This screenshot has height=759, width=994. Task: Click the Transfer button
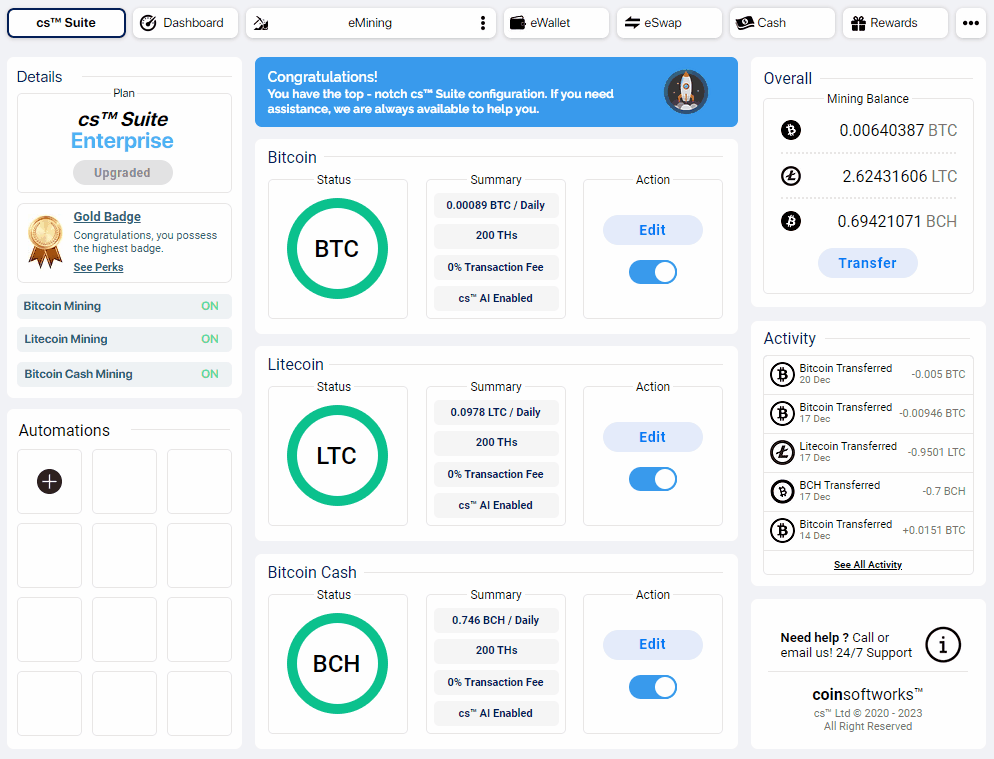(x=868, y=263)
